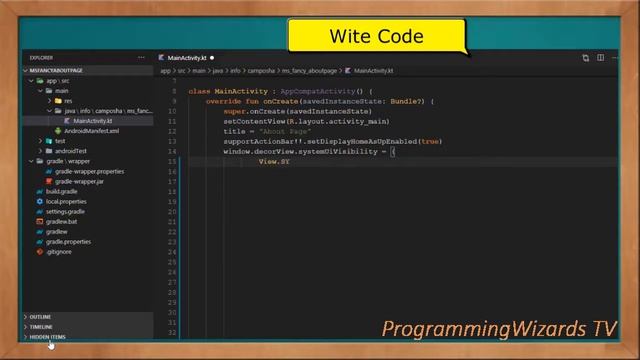
Task: Open AndroidManifest.xml file
Action: click(91, 131)
